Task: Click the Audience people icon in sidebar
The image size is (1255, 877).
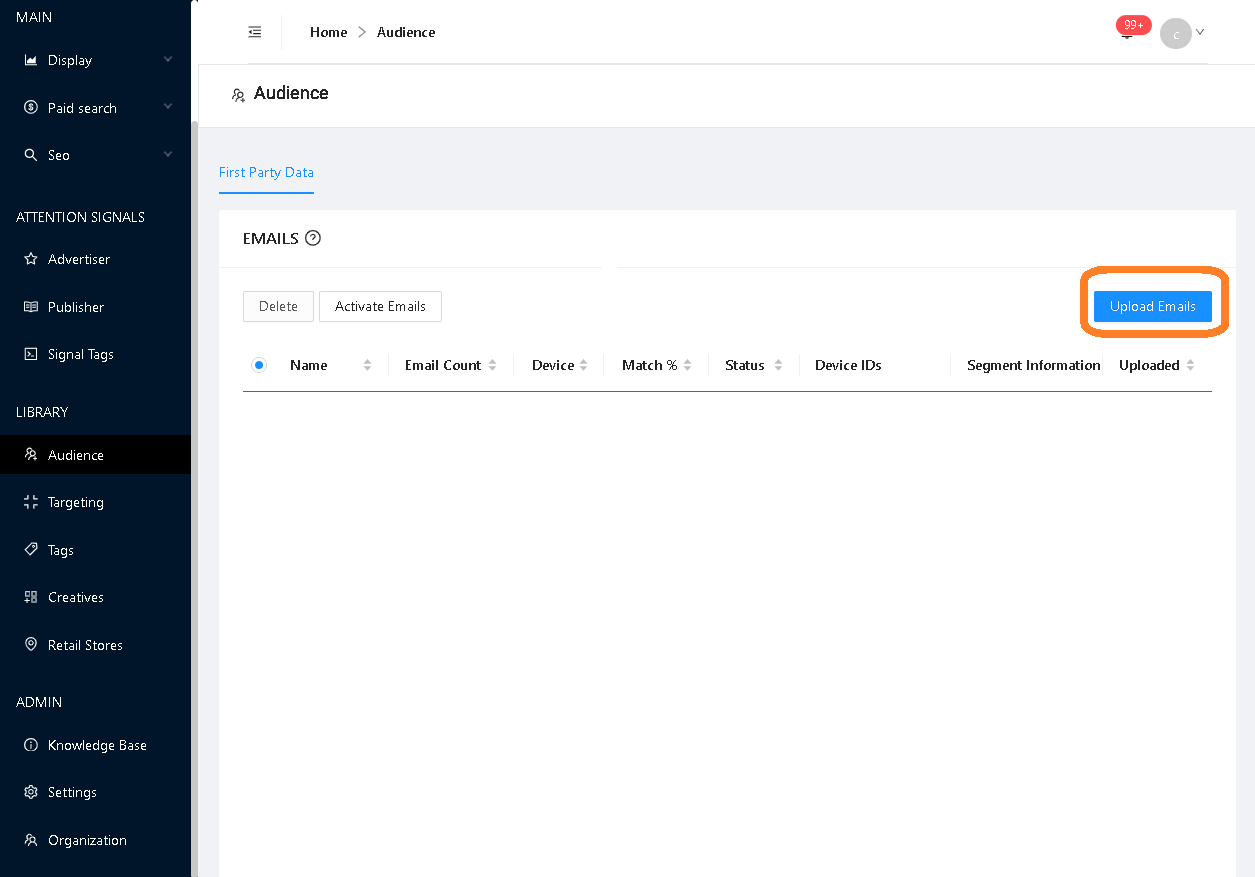Action: (x=31, y=455)
